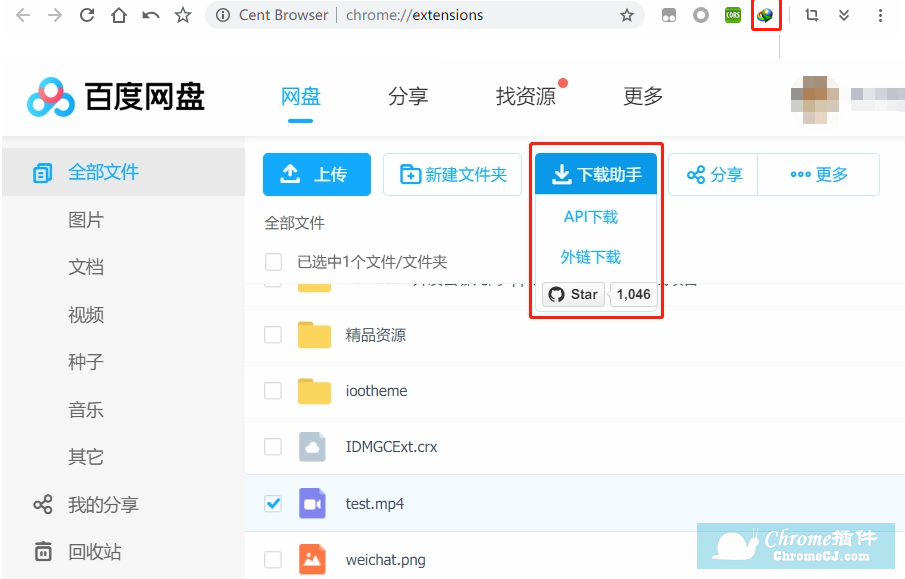Click the 1,046 star count

[633, 294]
